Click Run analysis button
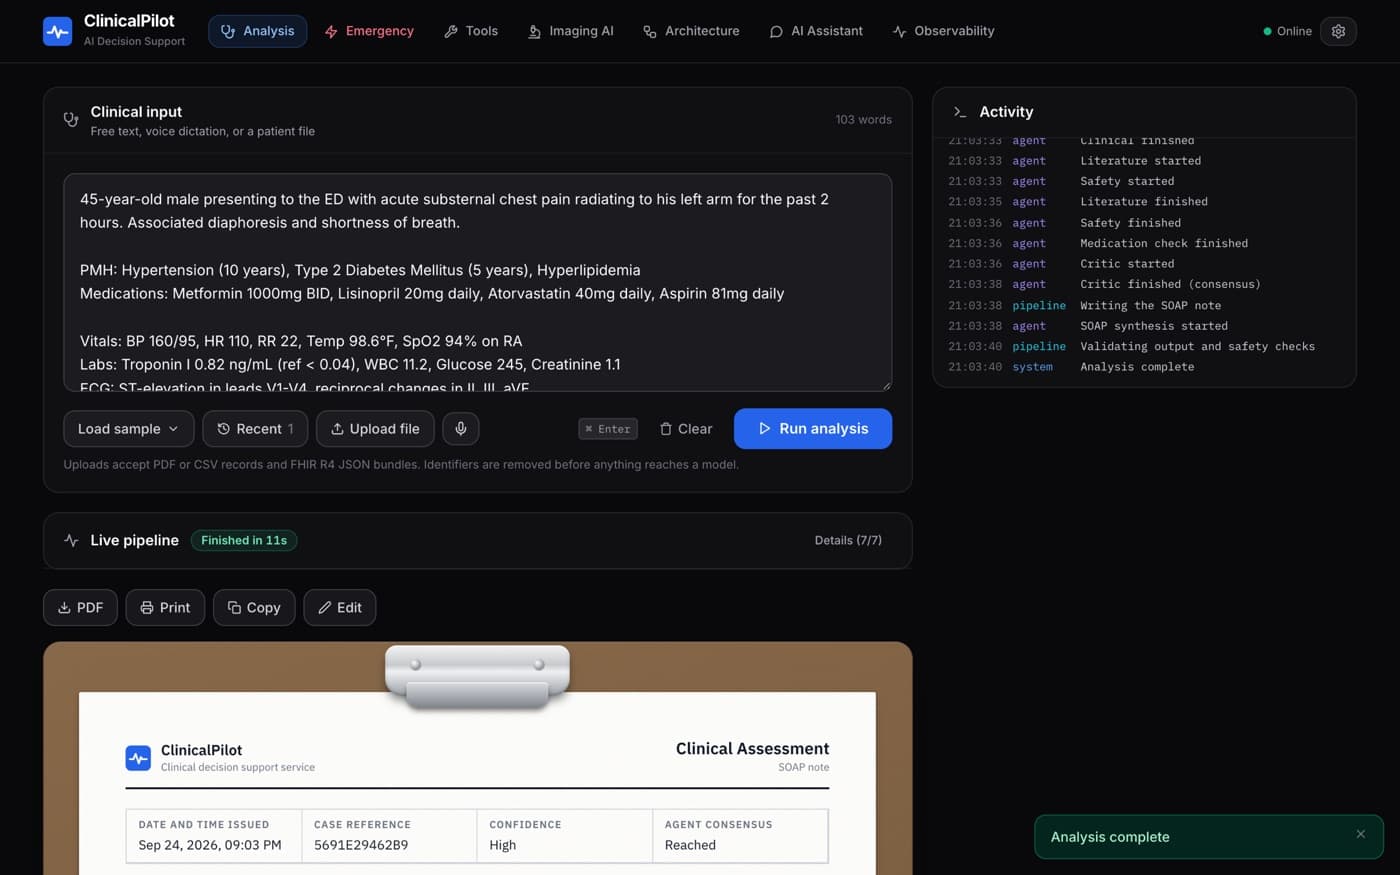This screenshot has height=875, width=1400. tap(813, 428)
